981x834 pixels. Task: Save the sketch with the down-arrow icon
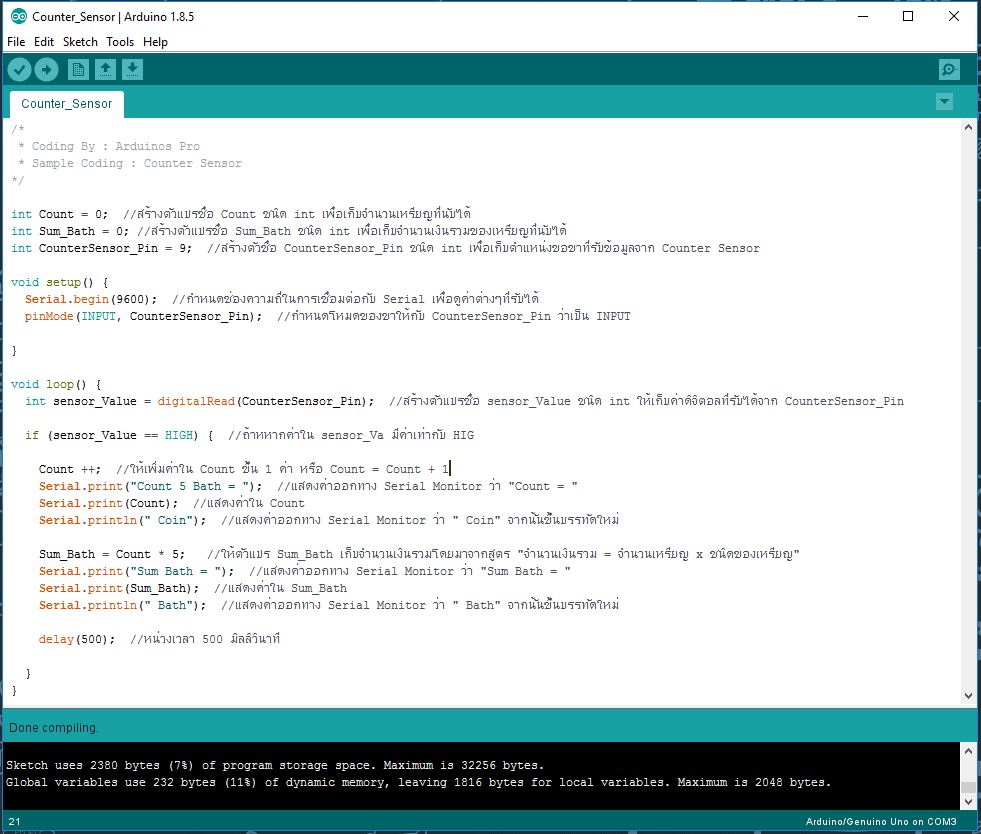tap(132, 69)
